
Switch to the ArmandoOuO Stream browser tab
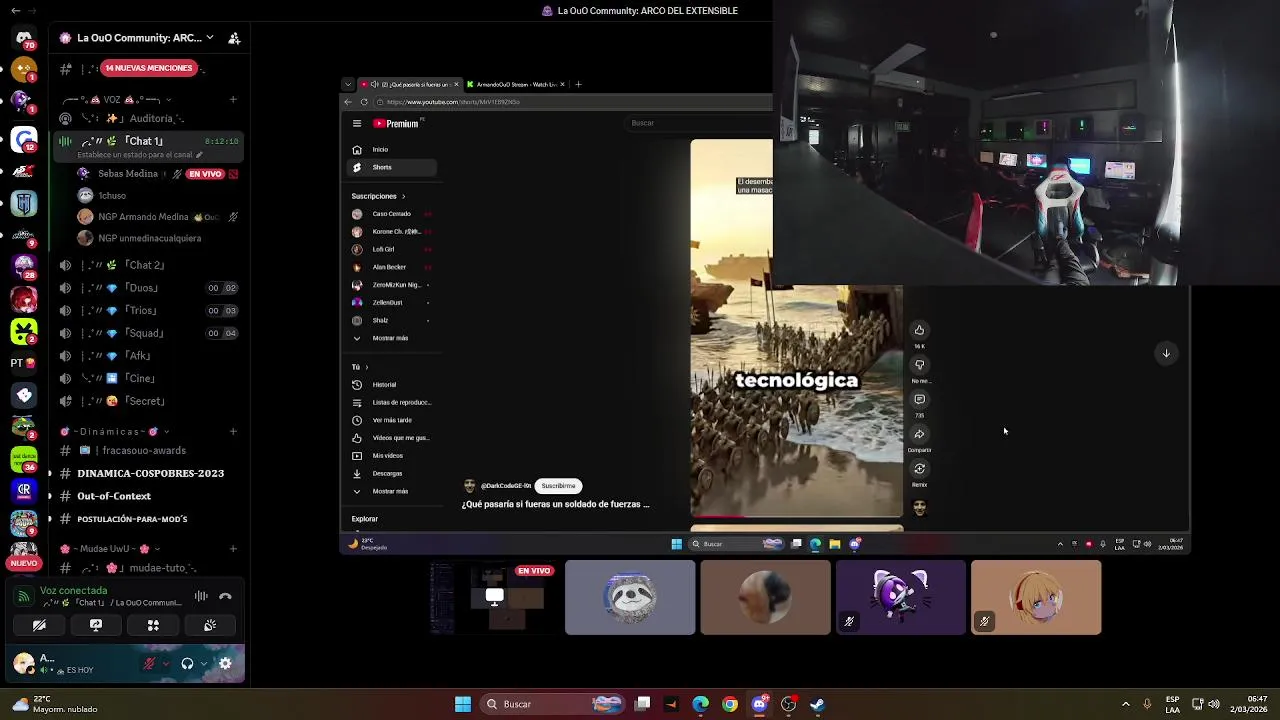(516, 84)
